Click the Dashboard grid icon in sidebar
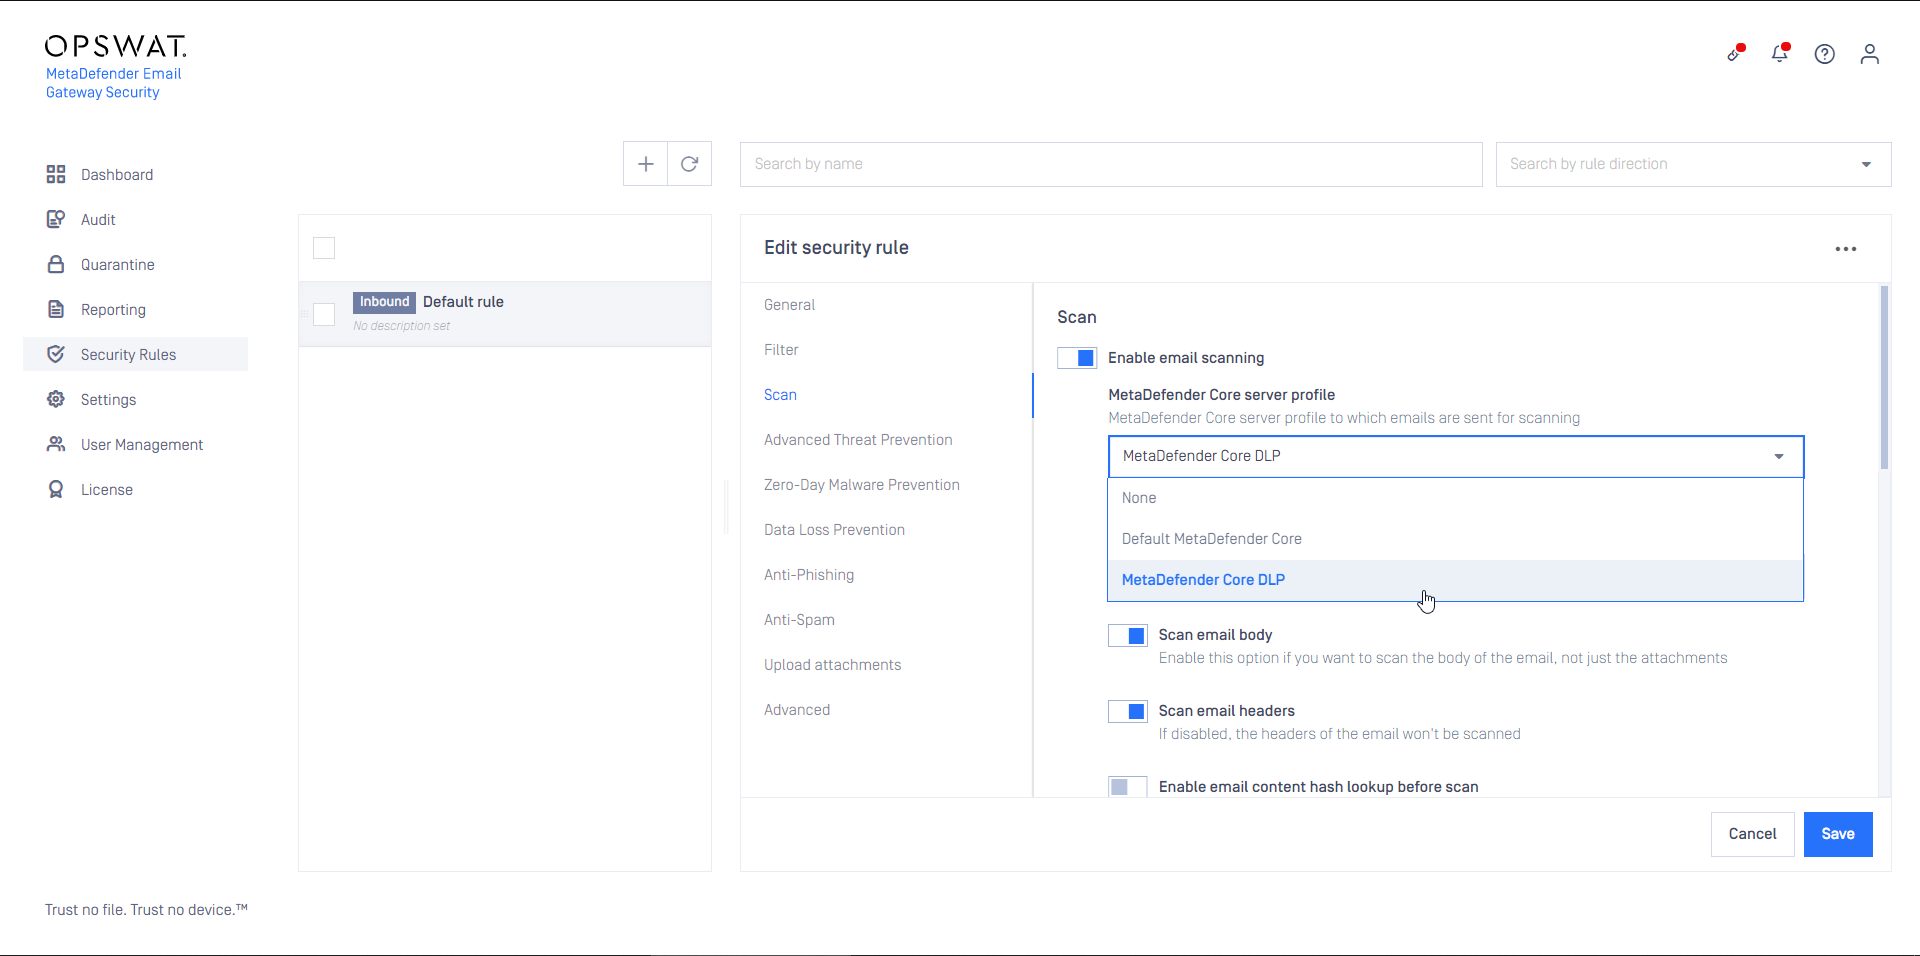The image size is (1920, 956). coord(56,175)
